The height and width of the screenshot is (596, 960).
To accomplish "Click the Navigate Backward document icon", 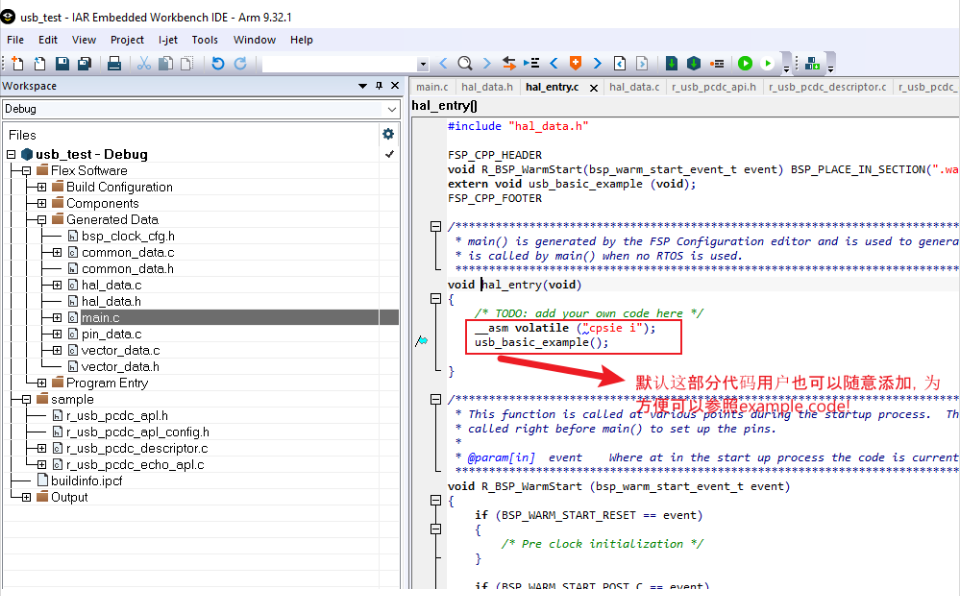I will [x=620, y=63].
